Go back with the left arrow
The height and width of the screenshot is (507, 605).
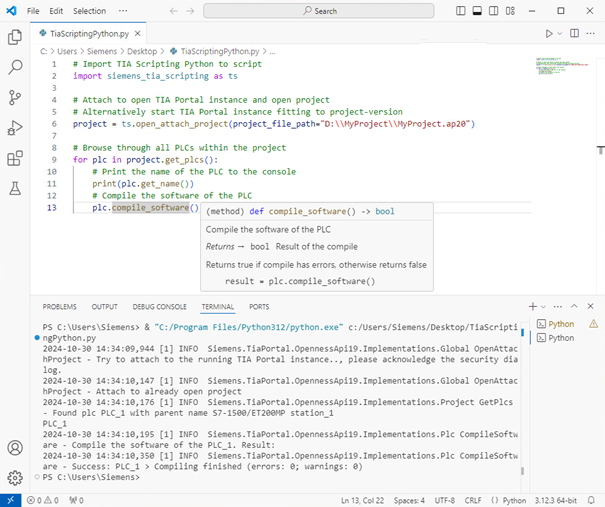pyautogui.click(x=174, y=11)
